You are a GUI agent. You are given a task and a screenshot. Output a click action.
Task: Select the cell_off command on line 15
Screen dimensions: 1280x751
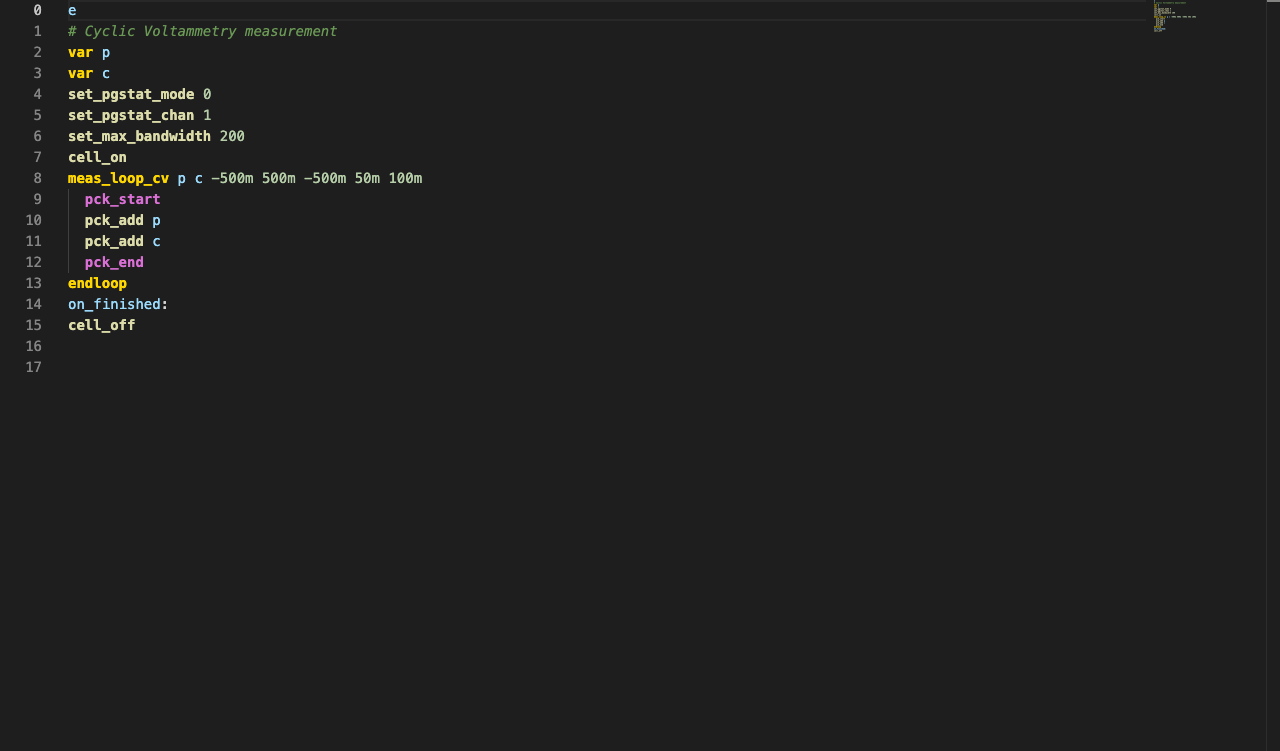coord(101,325)
